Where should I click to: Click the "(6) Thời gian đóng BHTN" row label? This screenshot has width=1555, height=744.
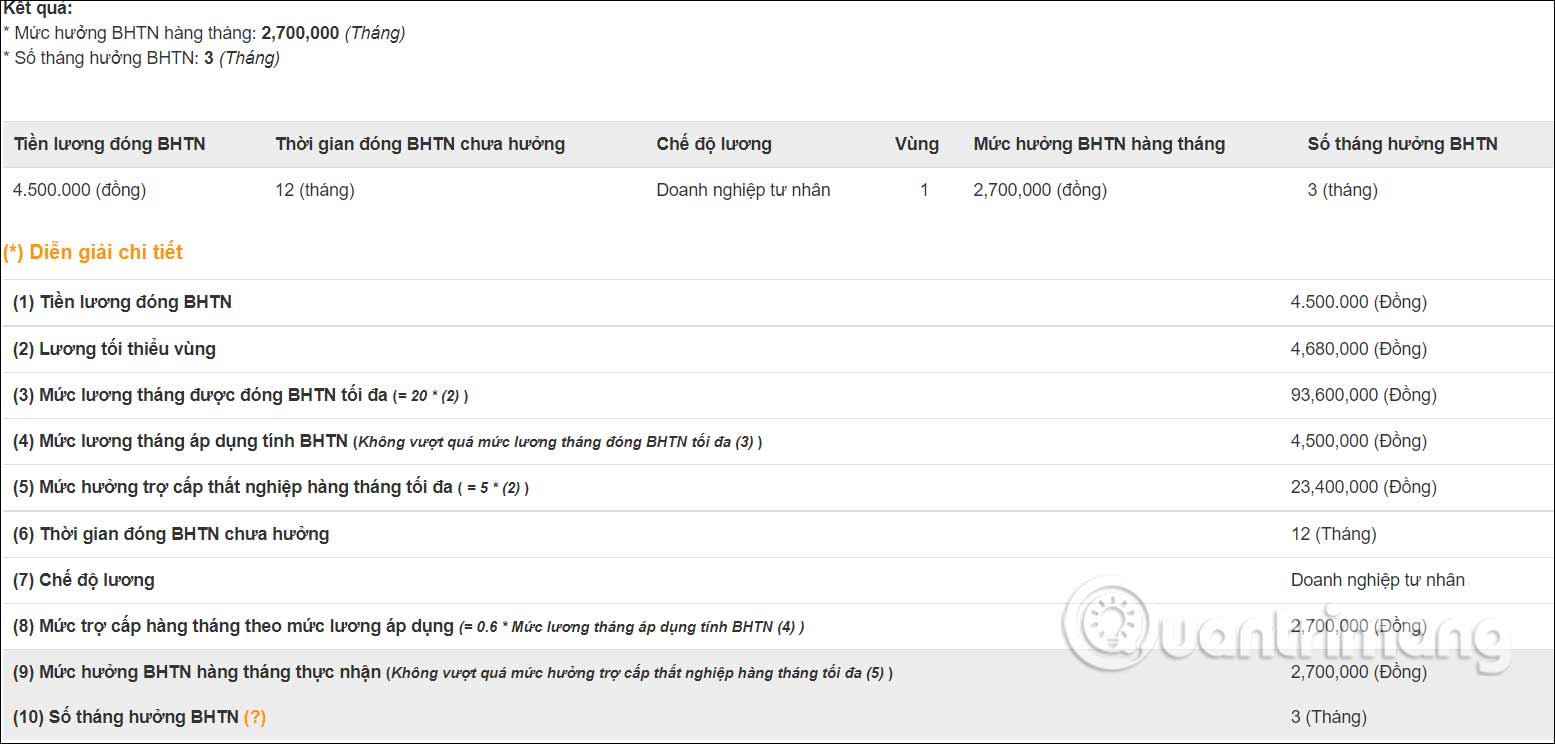tap(171, 534)
